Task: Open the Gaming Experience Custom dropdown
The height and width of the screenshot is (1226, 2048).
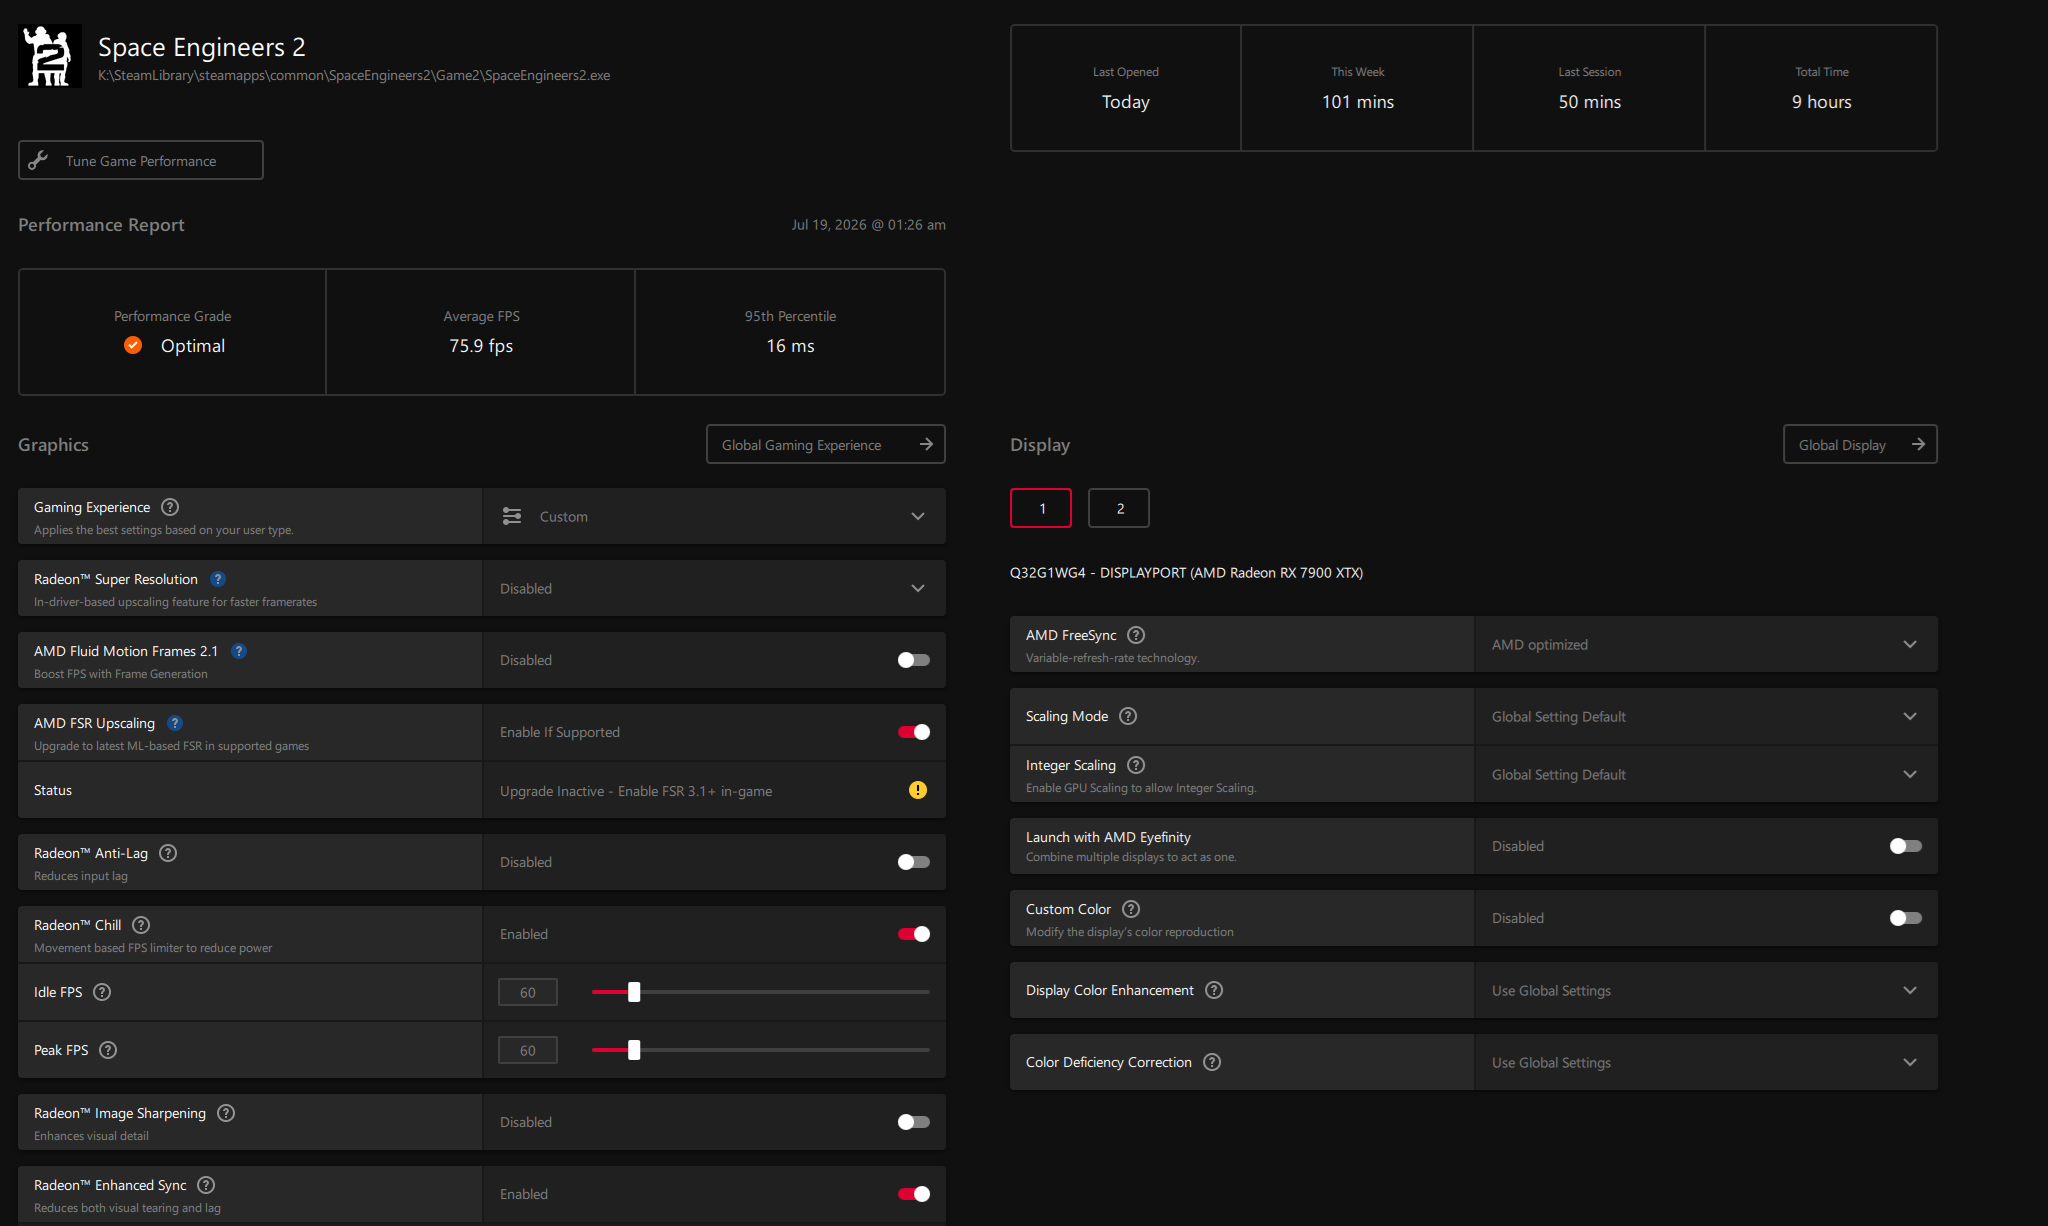Action: [714, 516]
